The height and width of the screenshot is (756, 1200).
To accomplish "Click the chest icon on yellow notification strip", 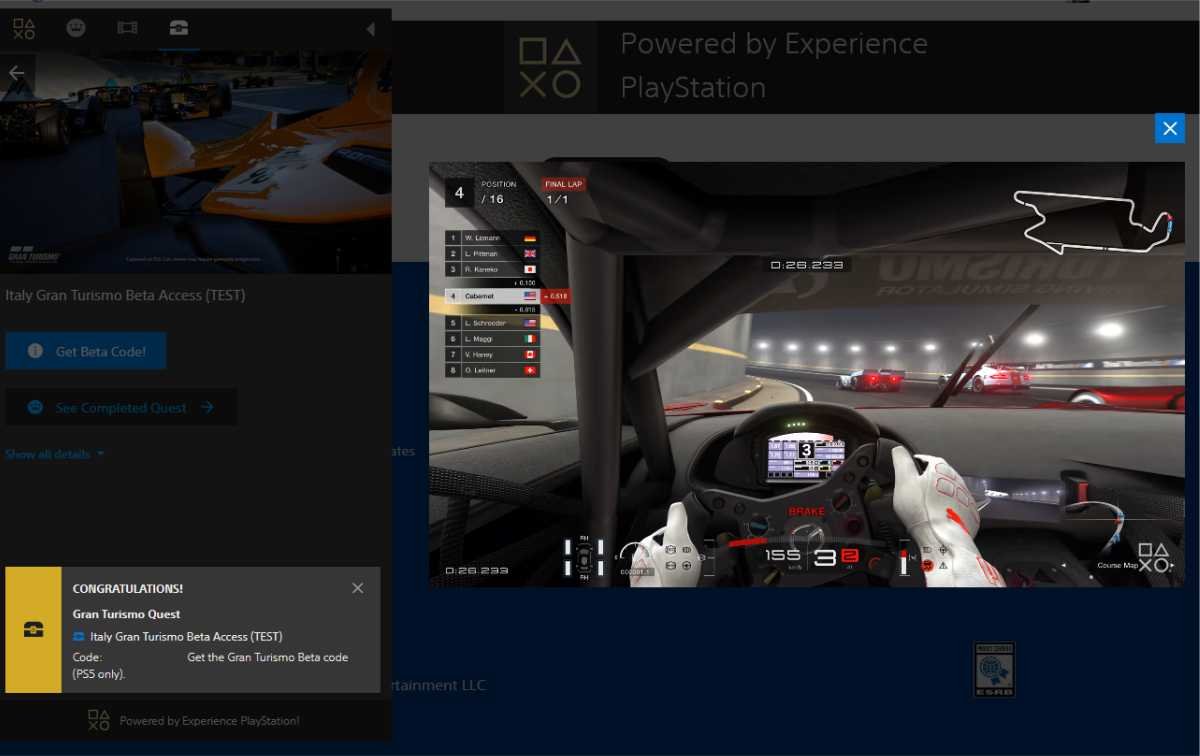I will pyautogui.click(x=33, y=630).
